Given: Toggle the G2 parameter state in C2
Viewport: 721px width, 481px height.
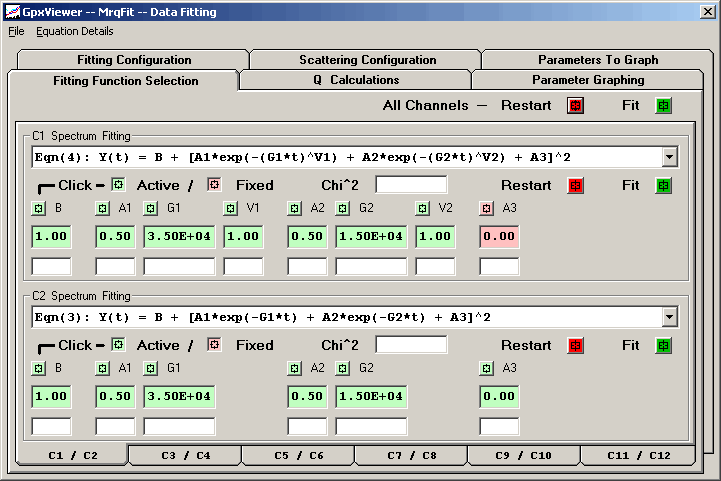Looking at the screenshot, I should [x=343, y=368].
